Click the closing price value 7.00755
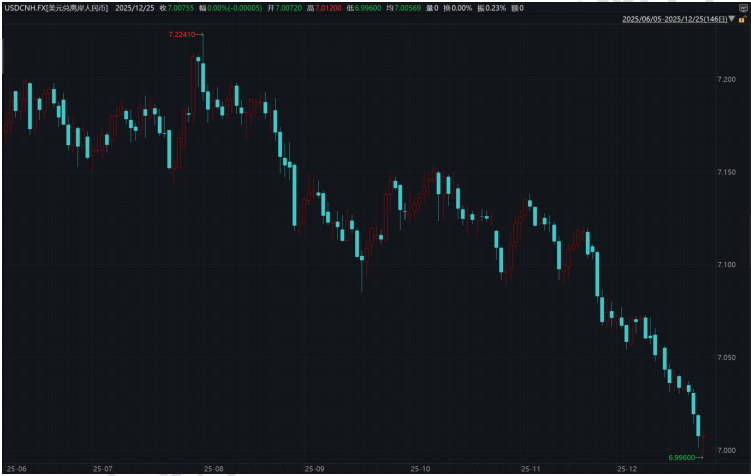 click(x=180, y=7)
